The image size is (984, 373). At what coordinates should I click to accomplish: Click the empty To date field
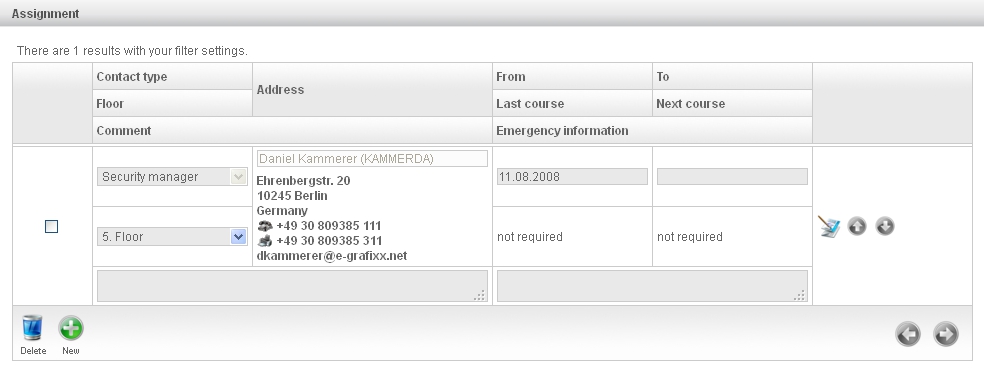(x=732, y=177)
